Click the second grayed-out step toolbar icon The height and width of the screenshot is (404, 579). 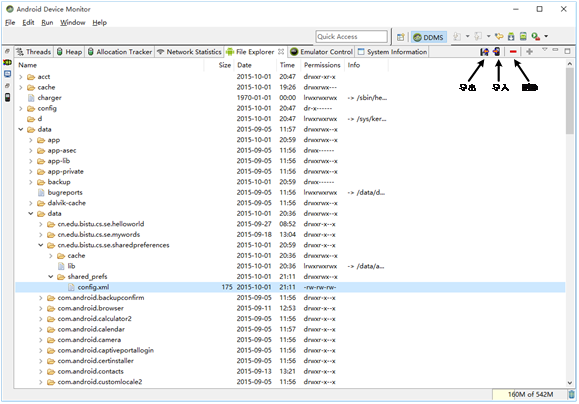tap(478, 36)
